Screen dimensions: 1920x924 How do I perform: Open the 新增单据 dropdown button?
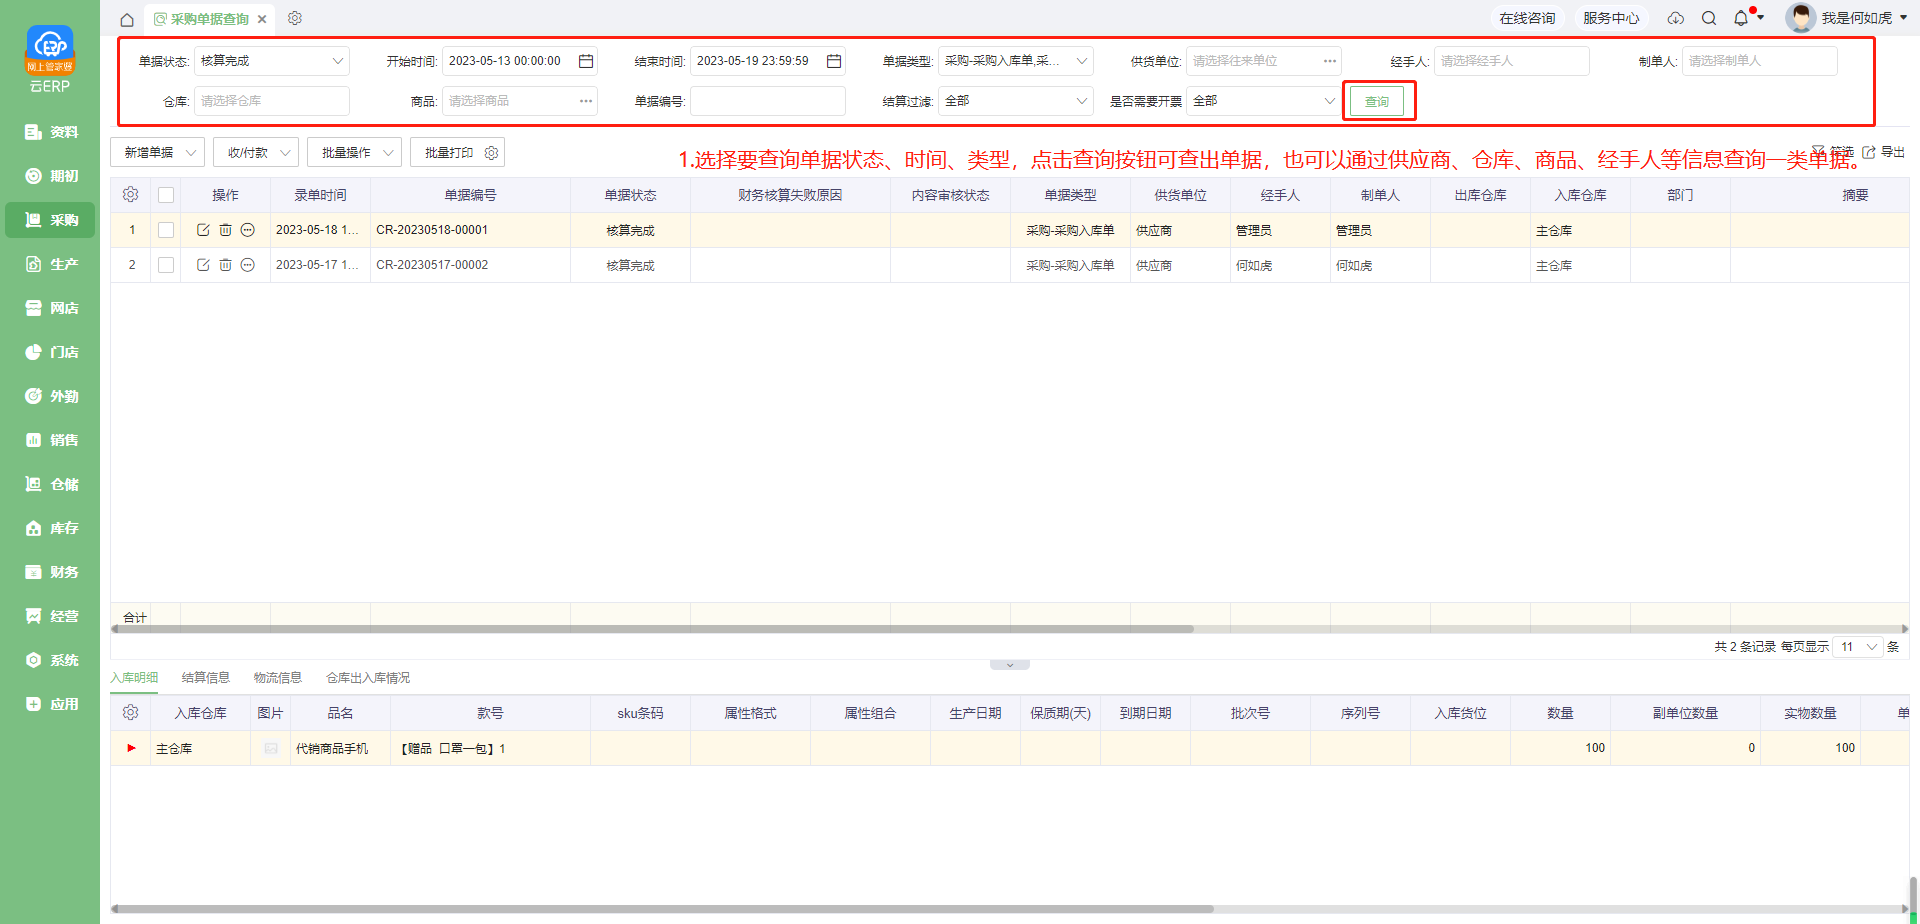coord(157,152)
